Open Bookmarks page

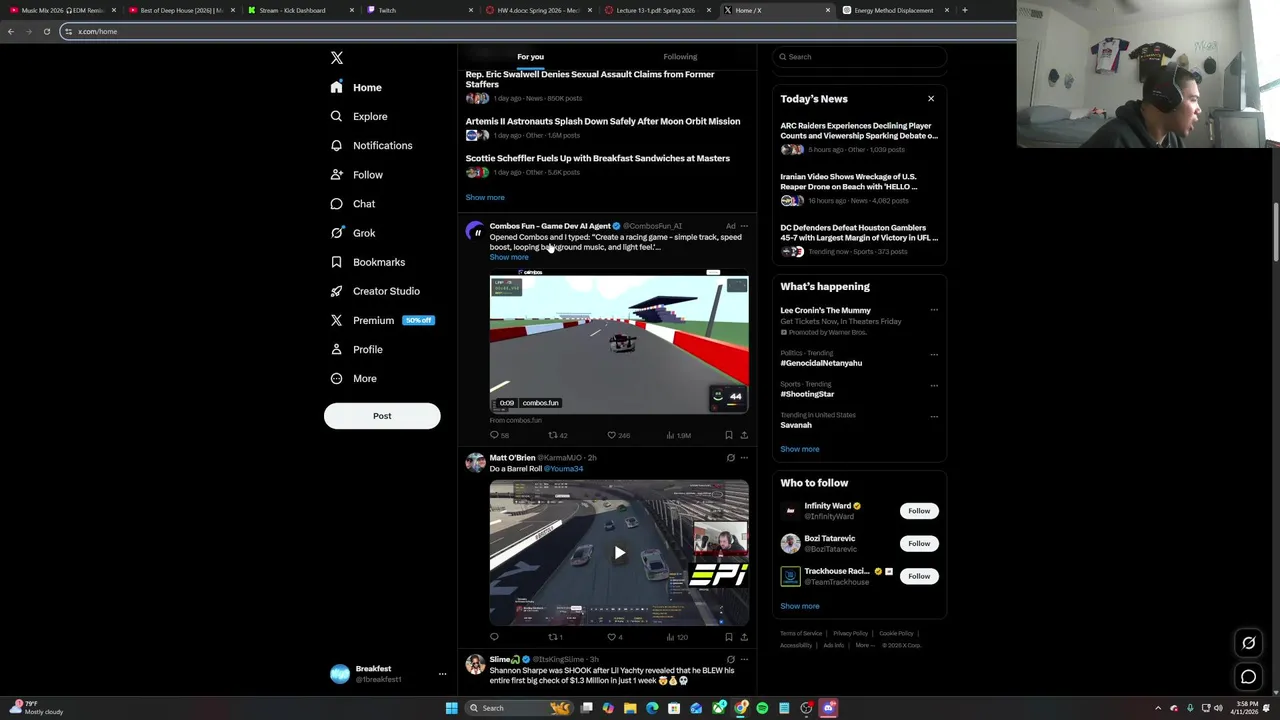[x=368, y=262]
